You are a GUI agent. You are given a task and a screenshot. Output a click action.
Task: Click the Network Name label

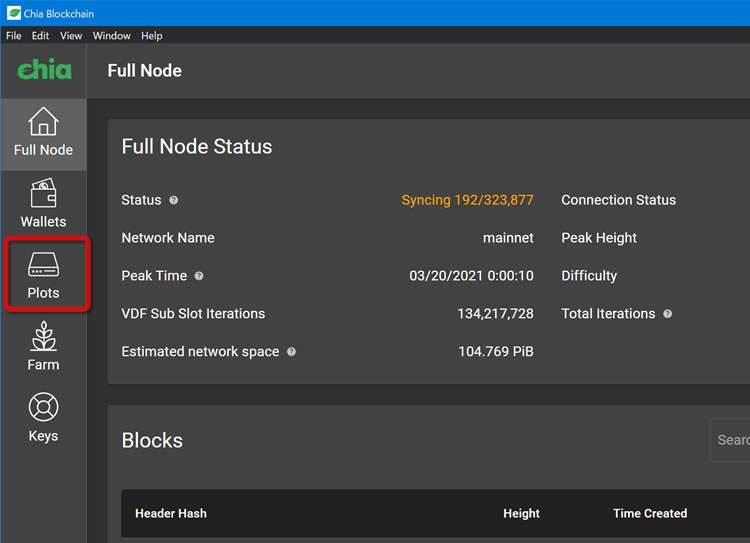[168, 238]
